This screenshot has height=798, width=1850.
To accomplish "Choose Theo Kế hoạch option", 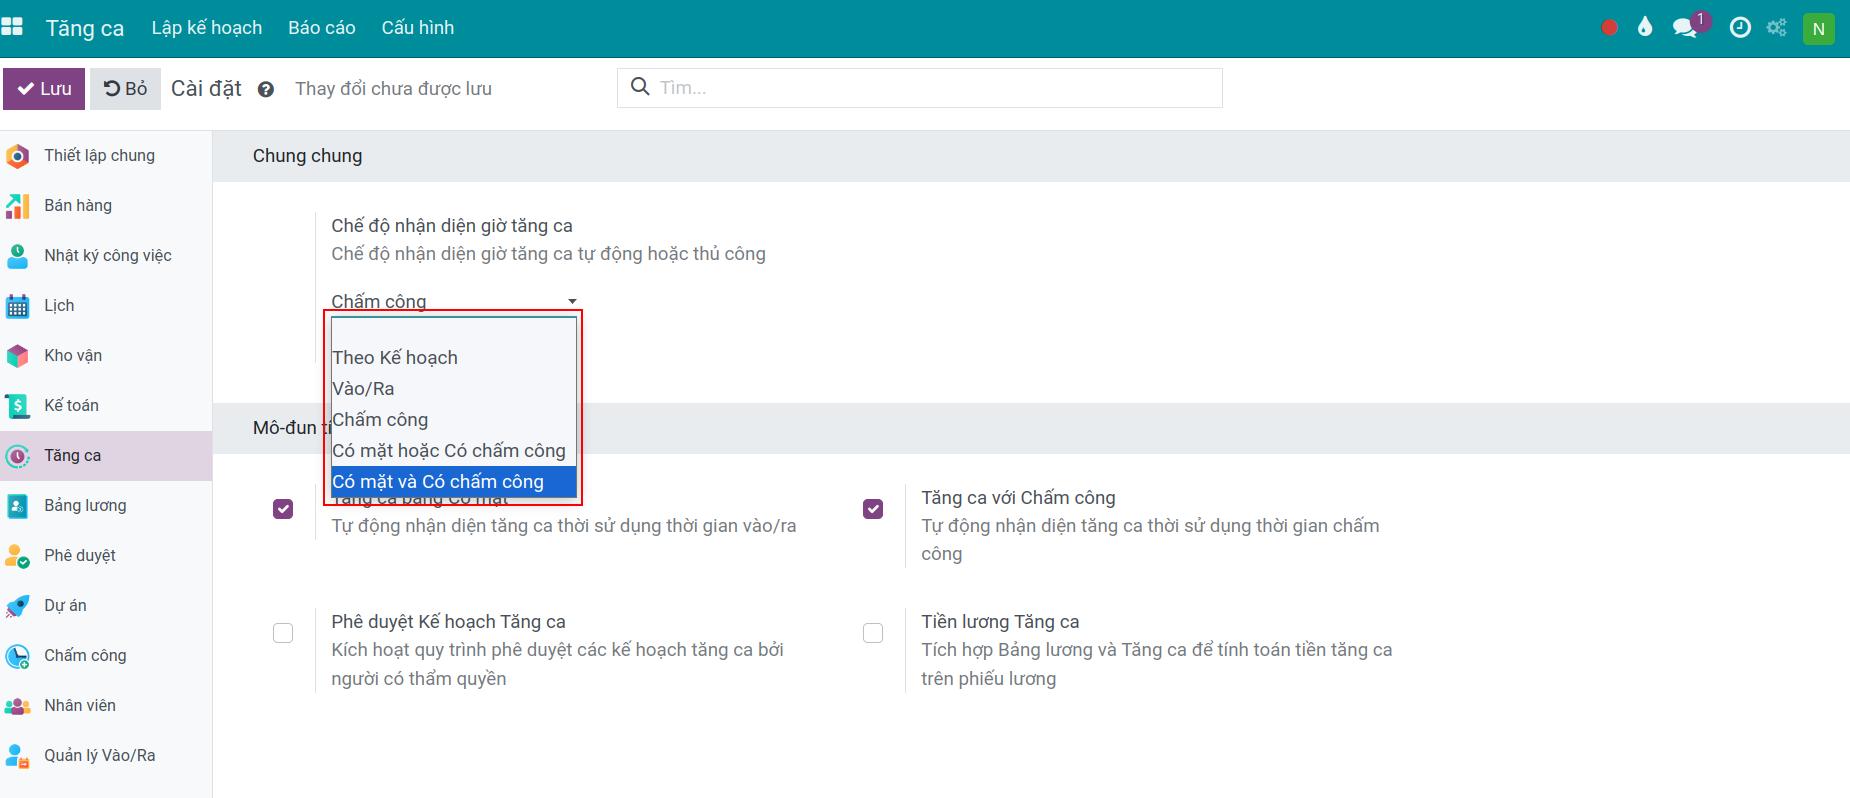I will click(454, 358).
